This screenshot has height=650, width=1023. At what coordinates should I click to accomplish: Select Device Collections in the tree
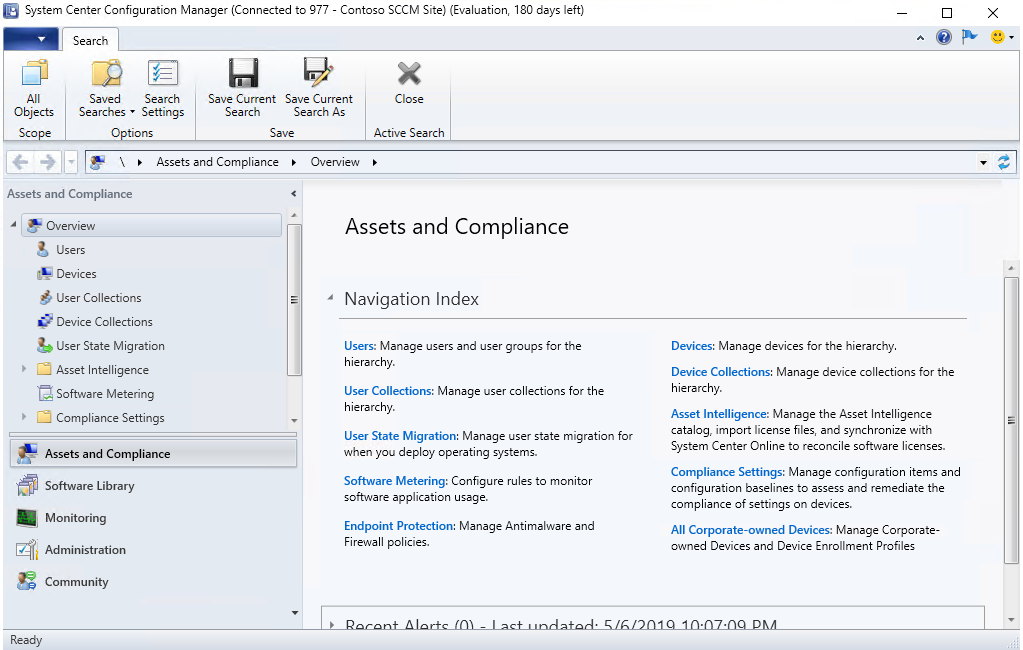104,322
